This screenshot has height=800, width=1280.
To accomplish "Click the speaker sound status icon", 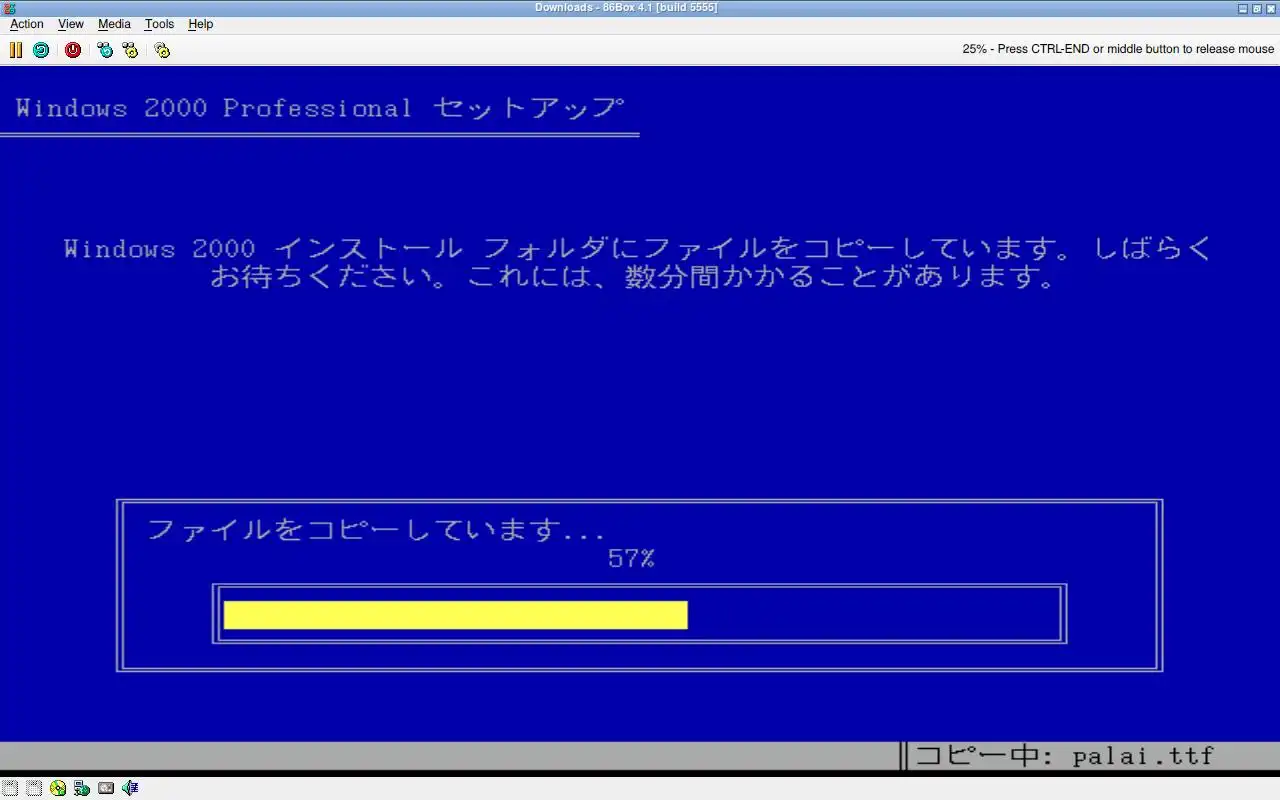I will pos(130,788).
